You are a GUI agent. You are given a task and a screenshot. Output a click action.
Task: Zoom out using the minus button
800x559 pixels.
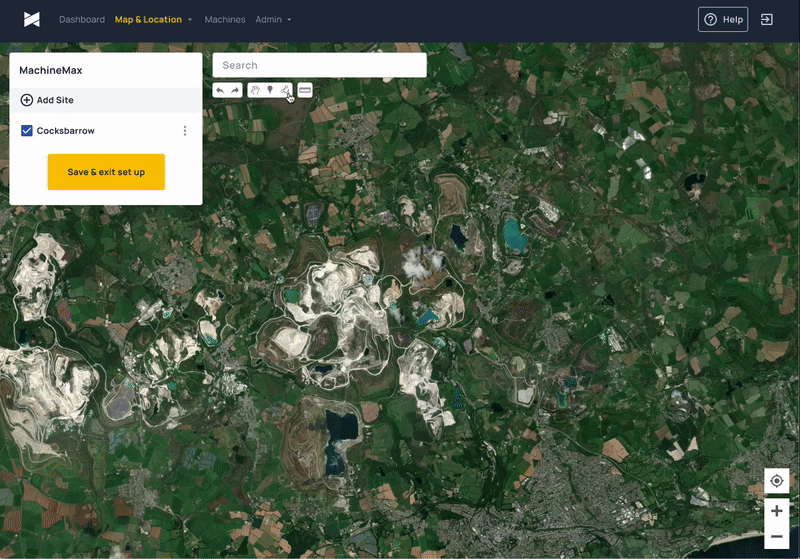click(x=777, y=536)
